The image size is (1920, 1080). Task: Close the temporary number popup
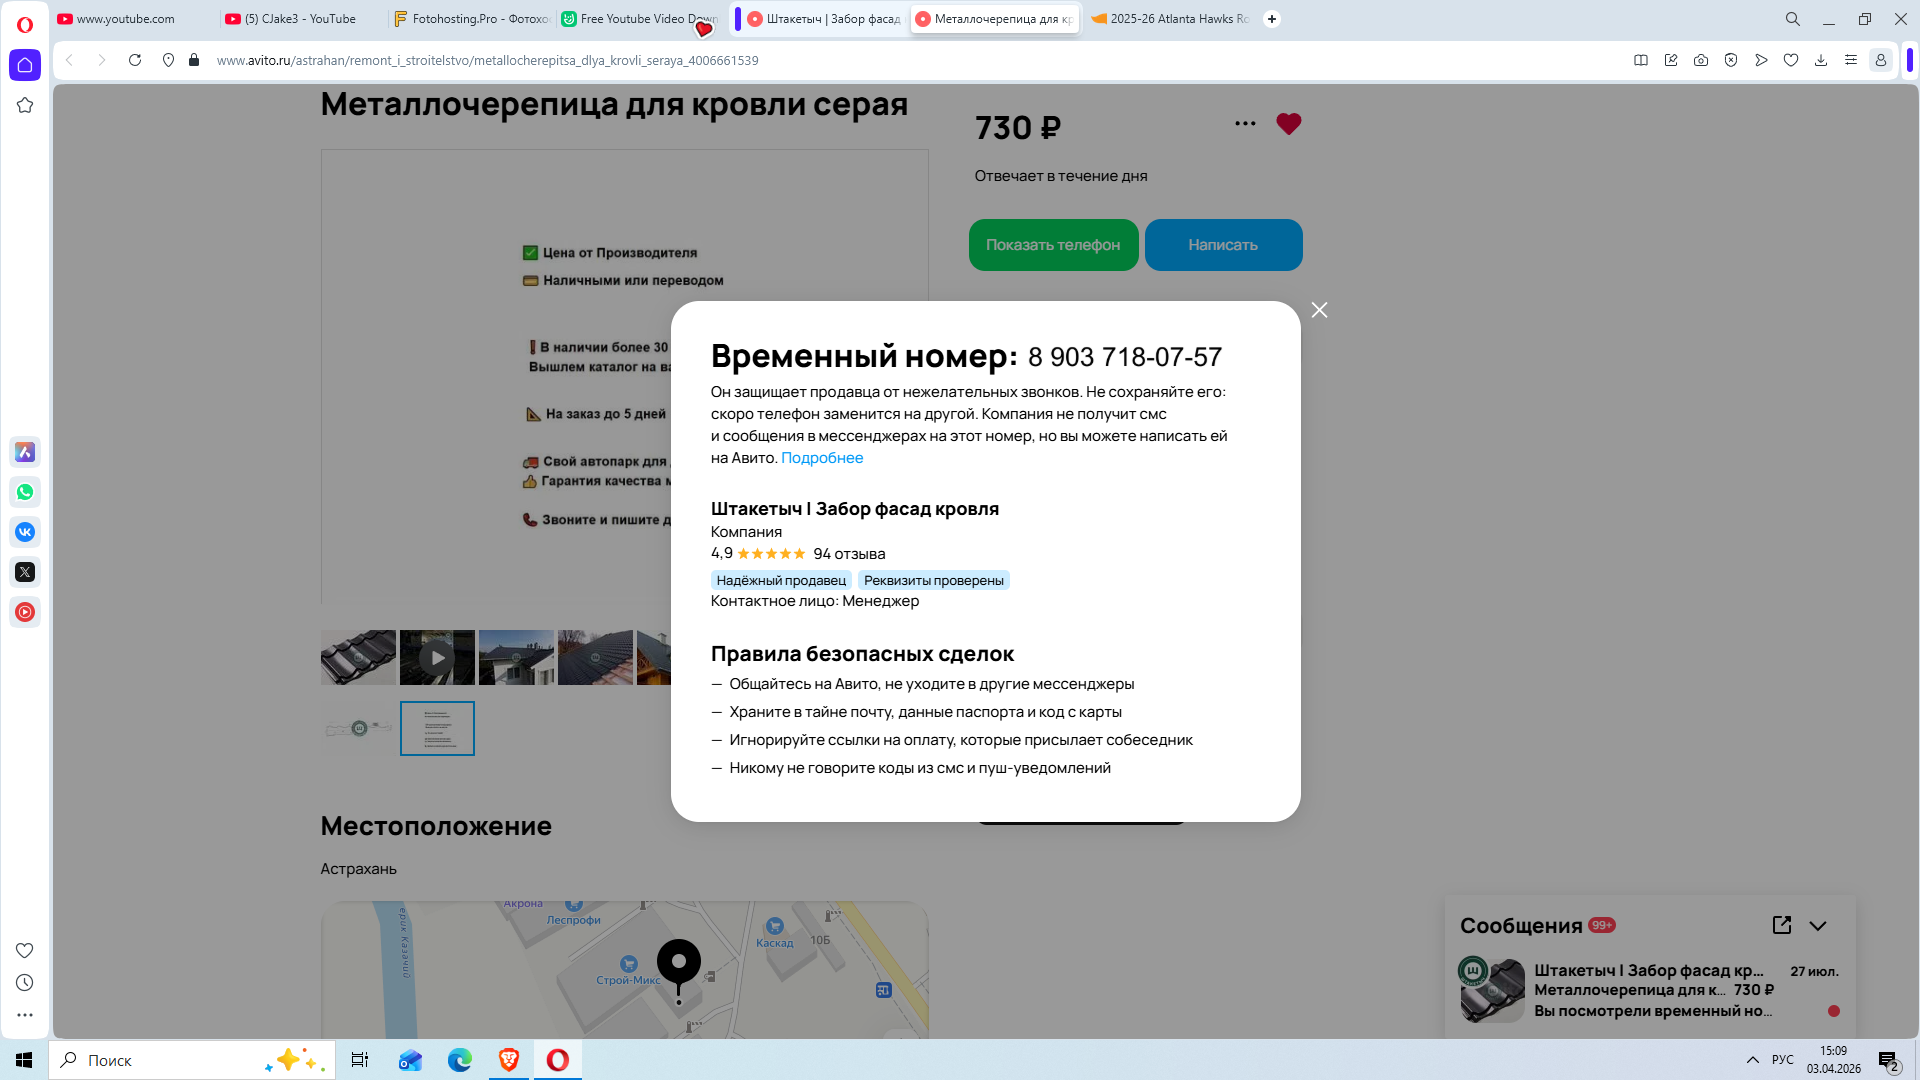point(1319,310)
